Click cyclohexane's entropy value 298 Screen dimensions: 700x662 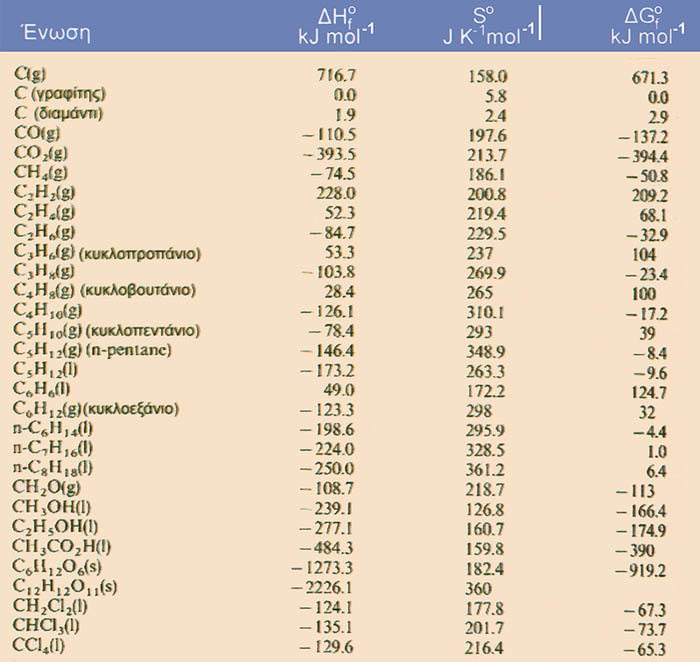coord(479,410)
